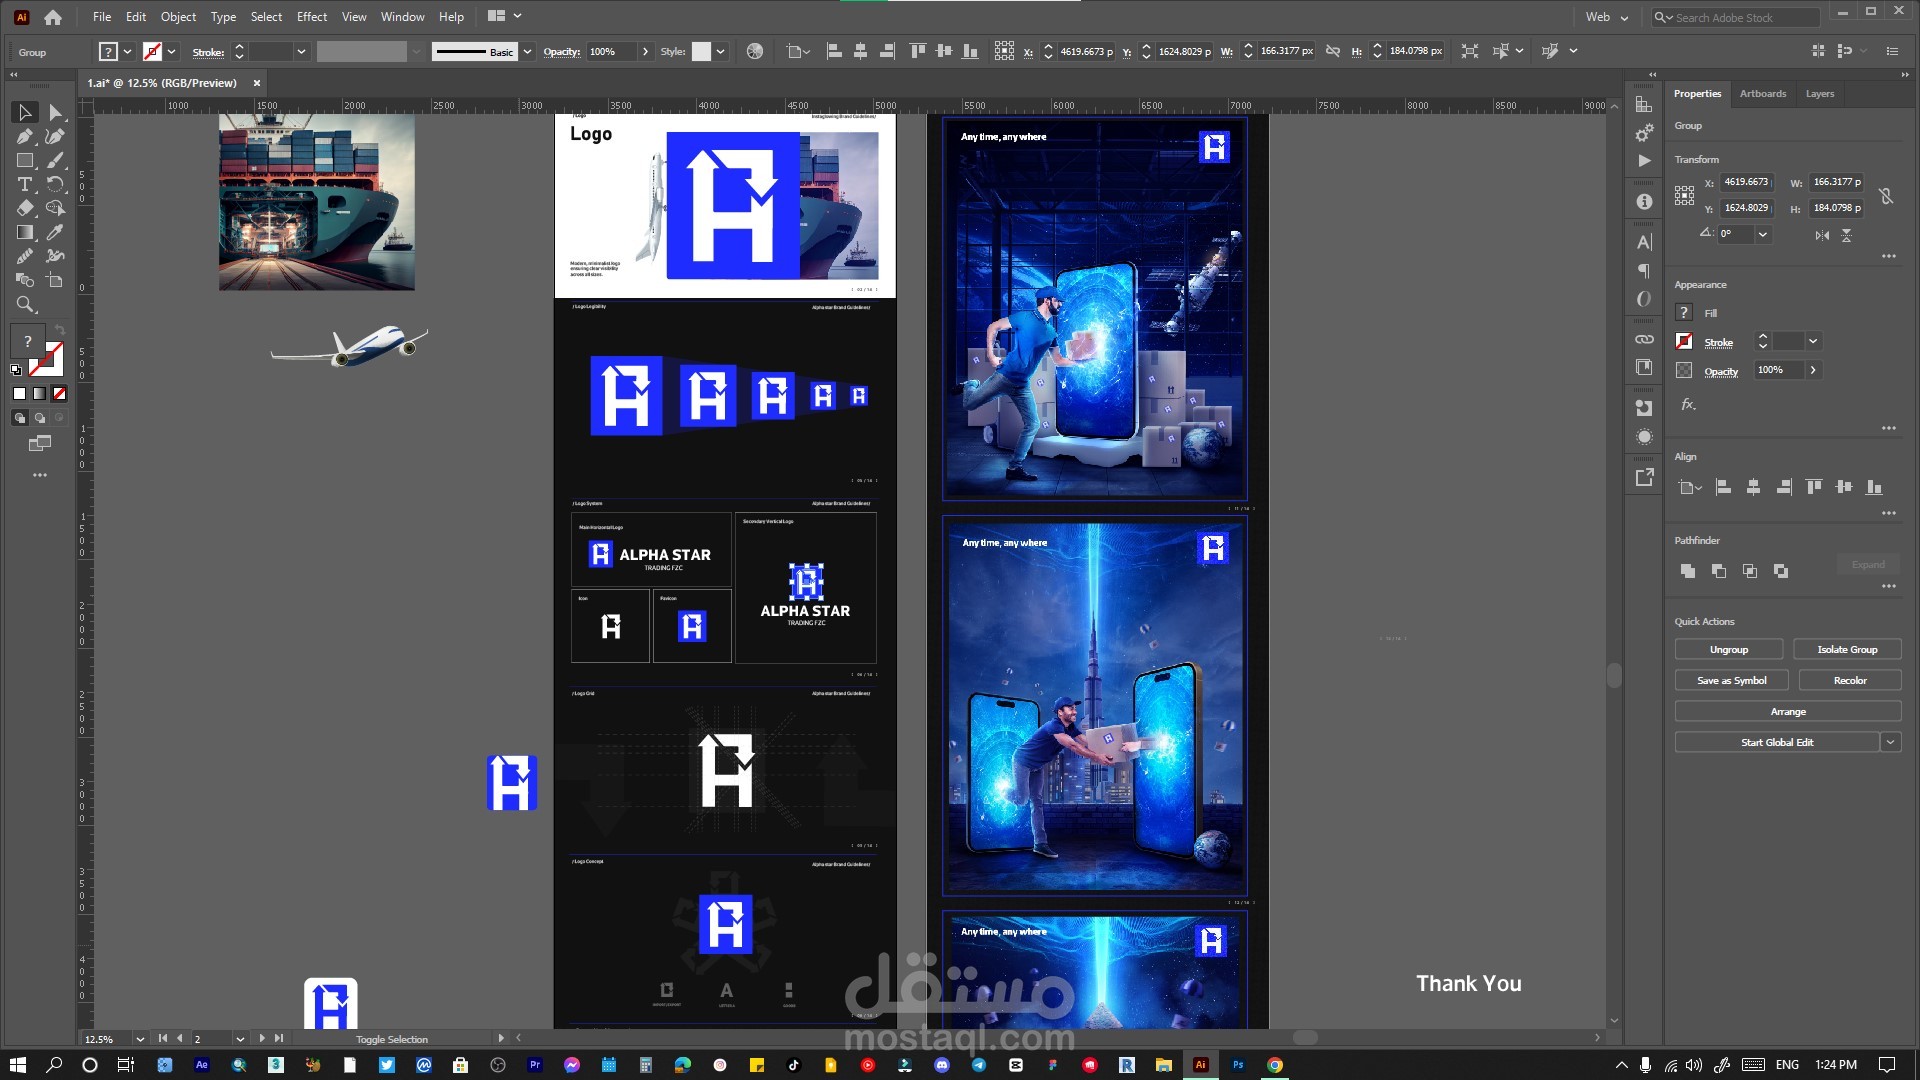
Task: Switch to the Layers tab
Action: click(1819, 94)
